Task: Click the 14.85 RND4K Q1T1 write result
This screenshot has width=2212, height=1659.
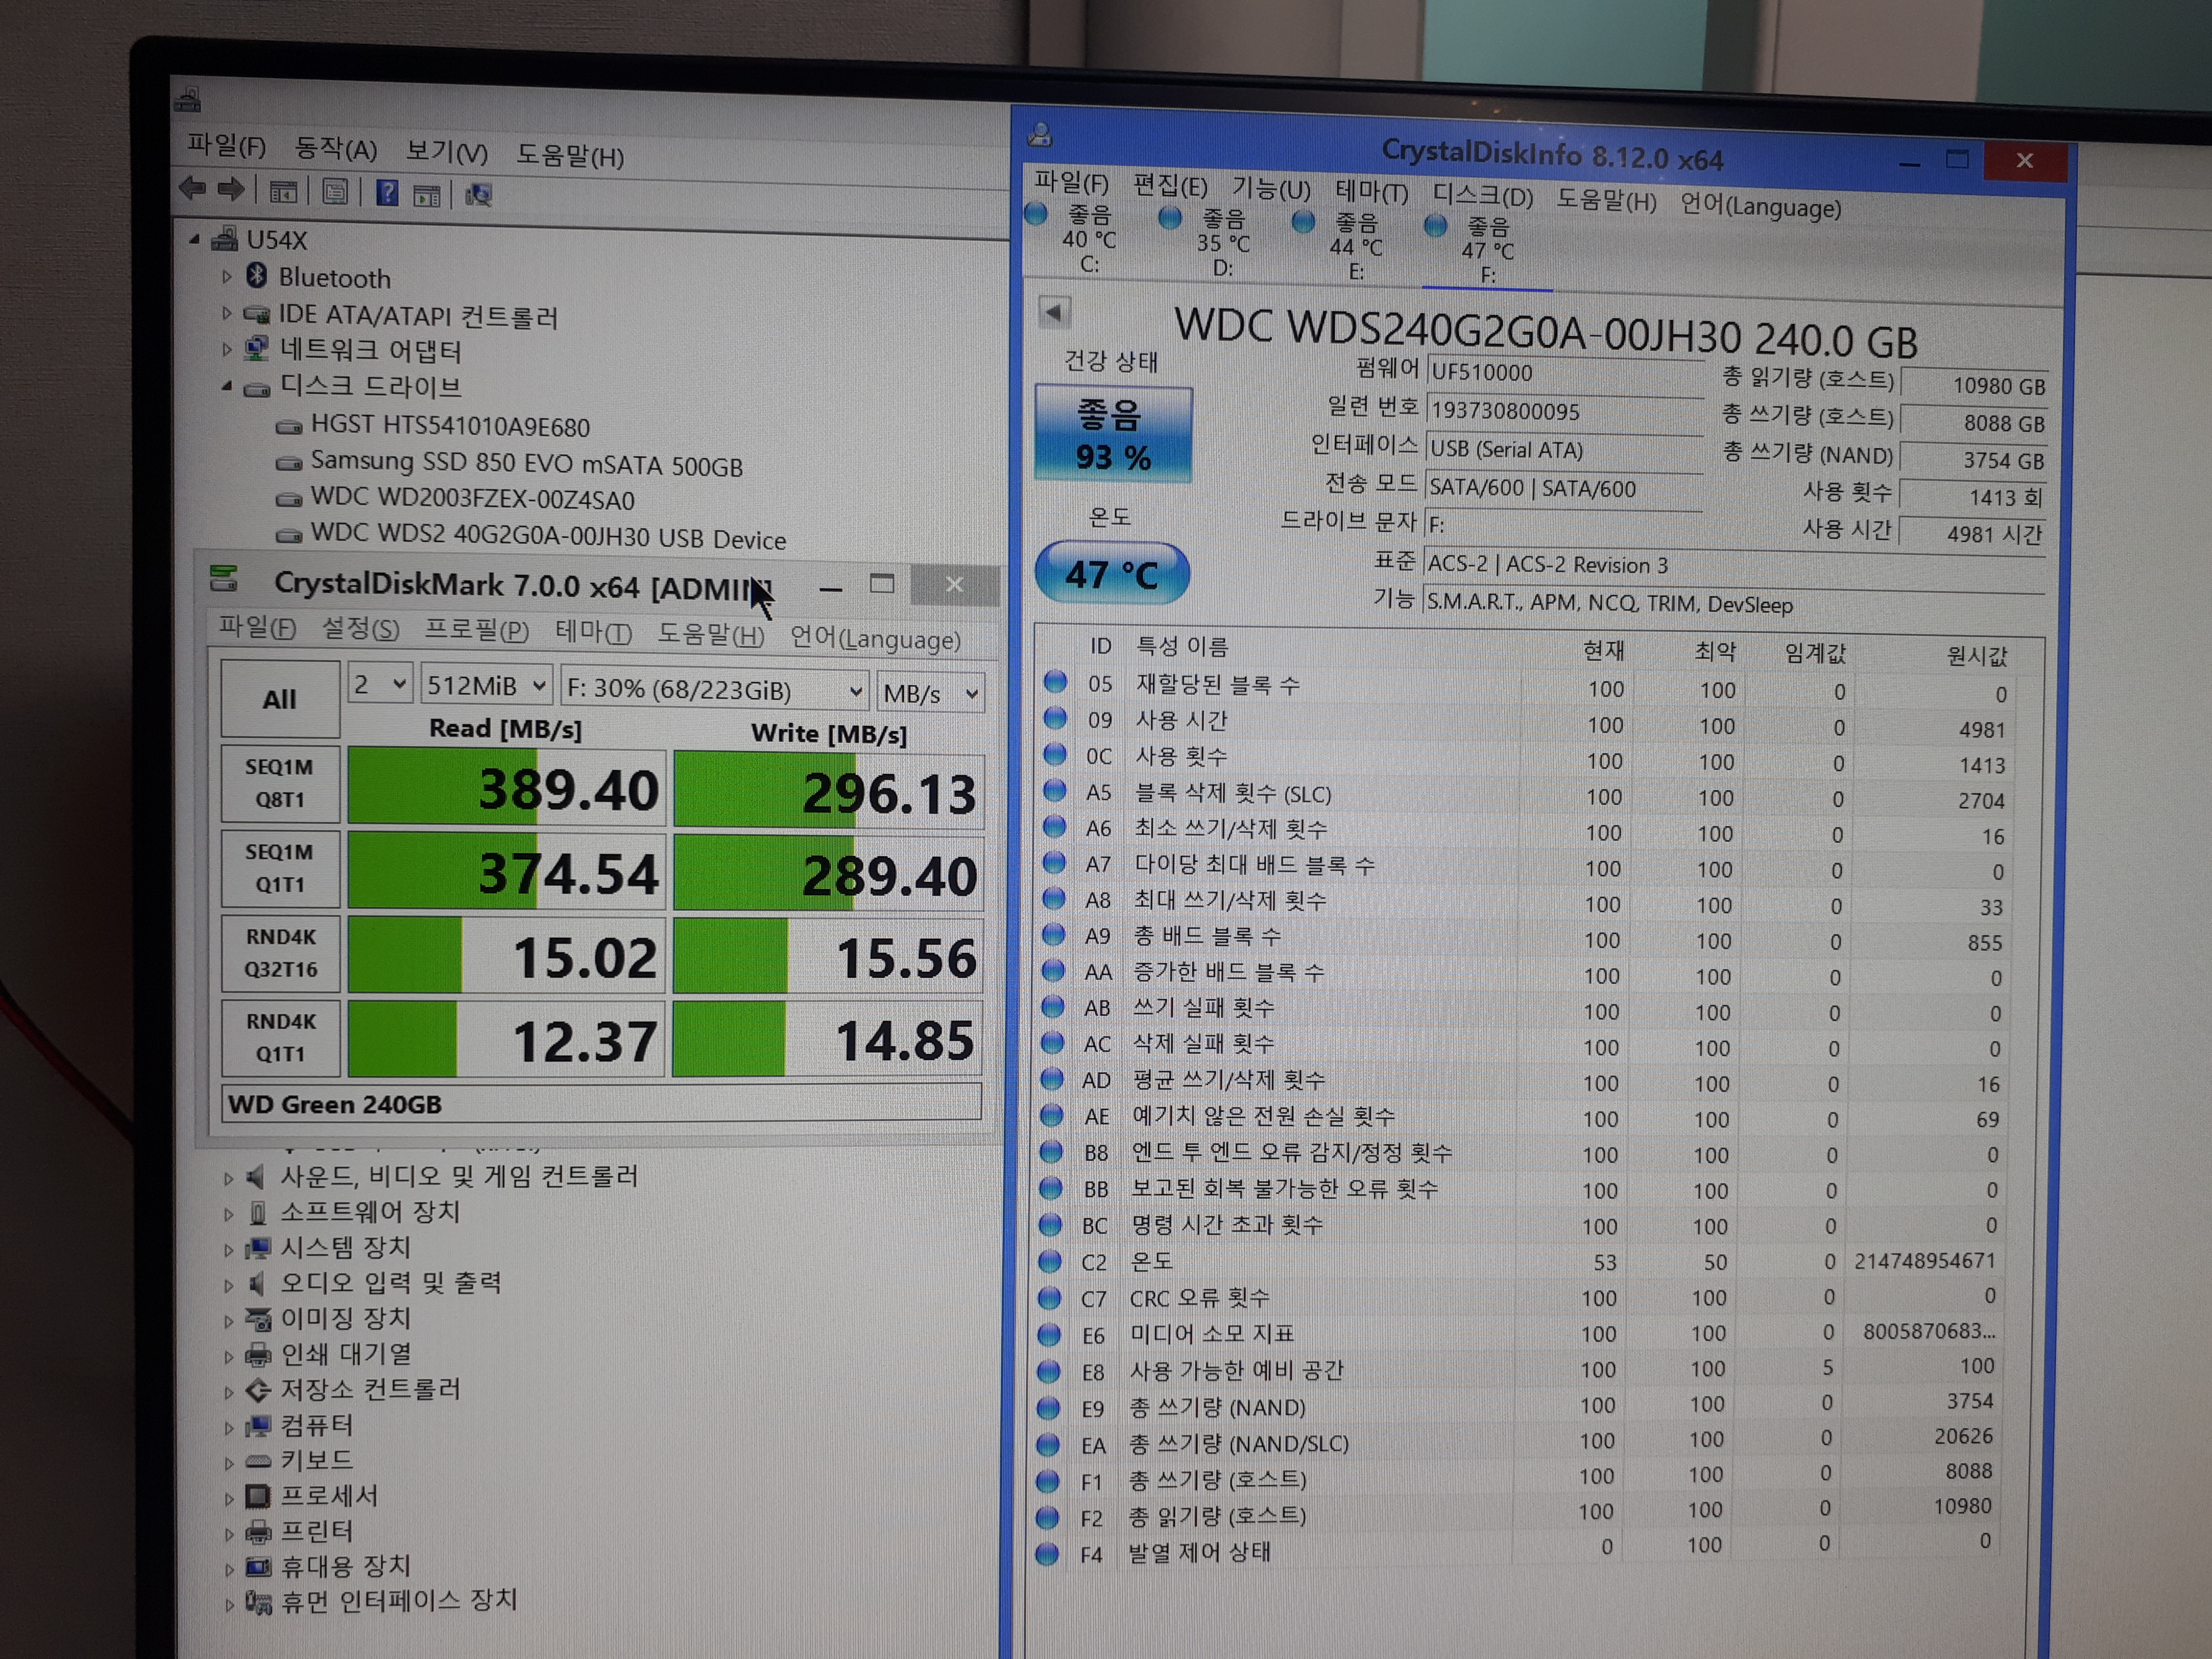Action: click(828, 1040)
